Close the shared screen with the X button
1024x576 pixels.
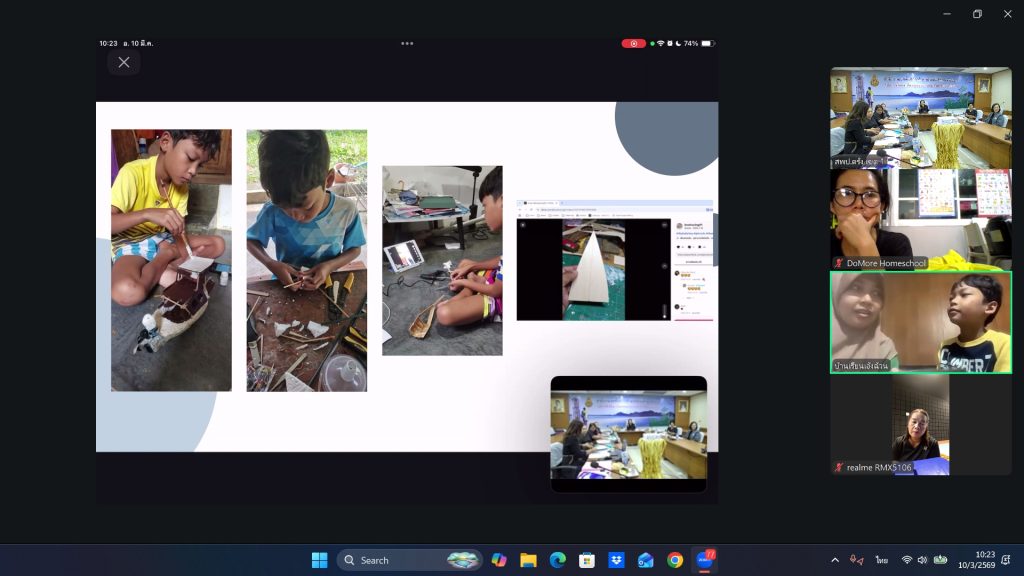click(124, 62)
